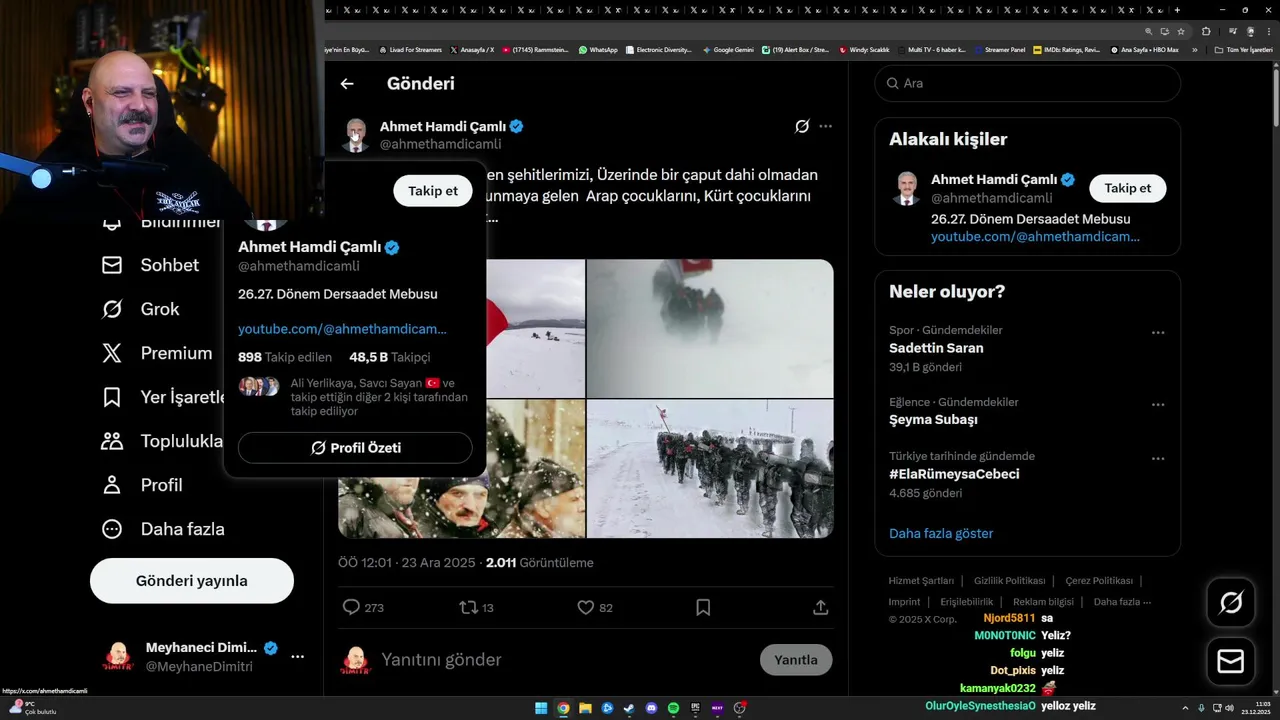Open the three-dot menu on Ahmet Hamdi Çamlı's post

click(x=825, y=126)
